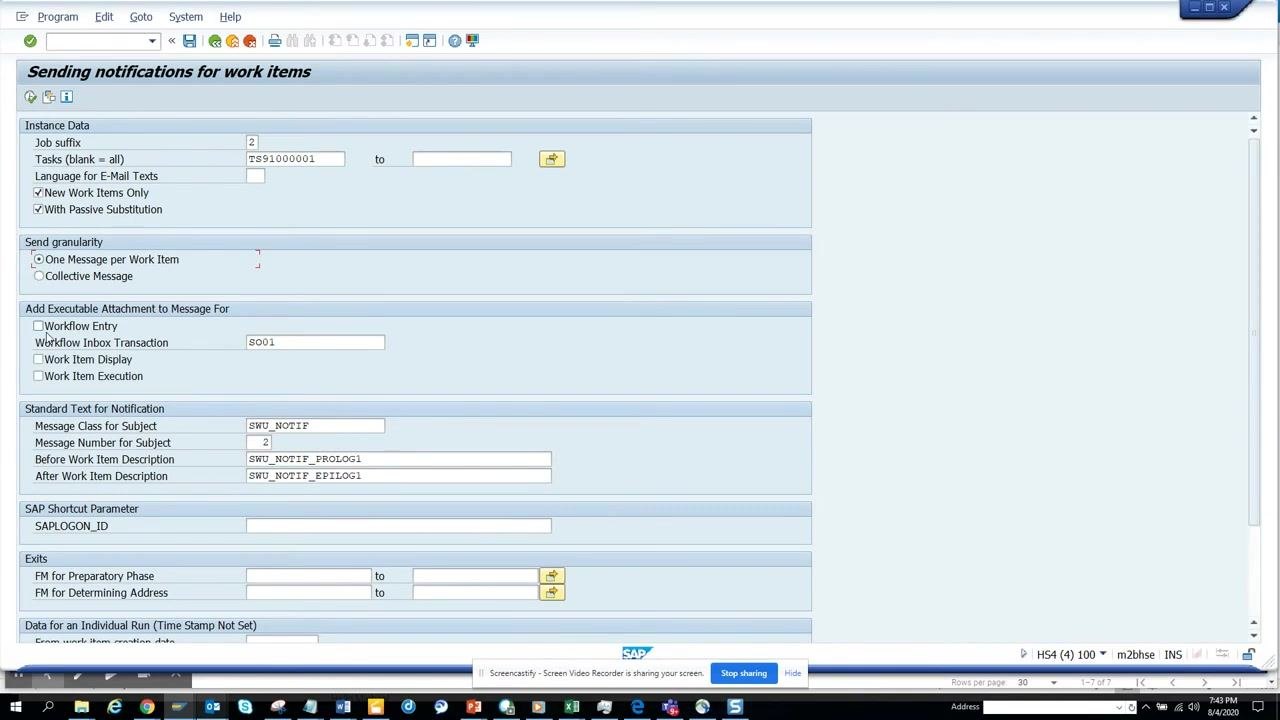Enable Work Item Display checkbox
Screen dimensions: 1280x720
coord(38,360)
